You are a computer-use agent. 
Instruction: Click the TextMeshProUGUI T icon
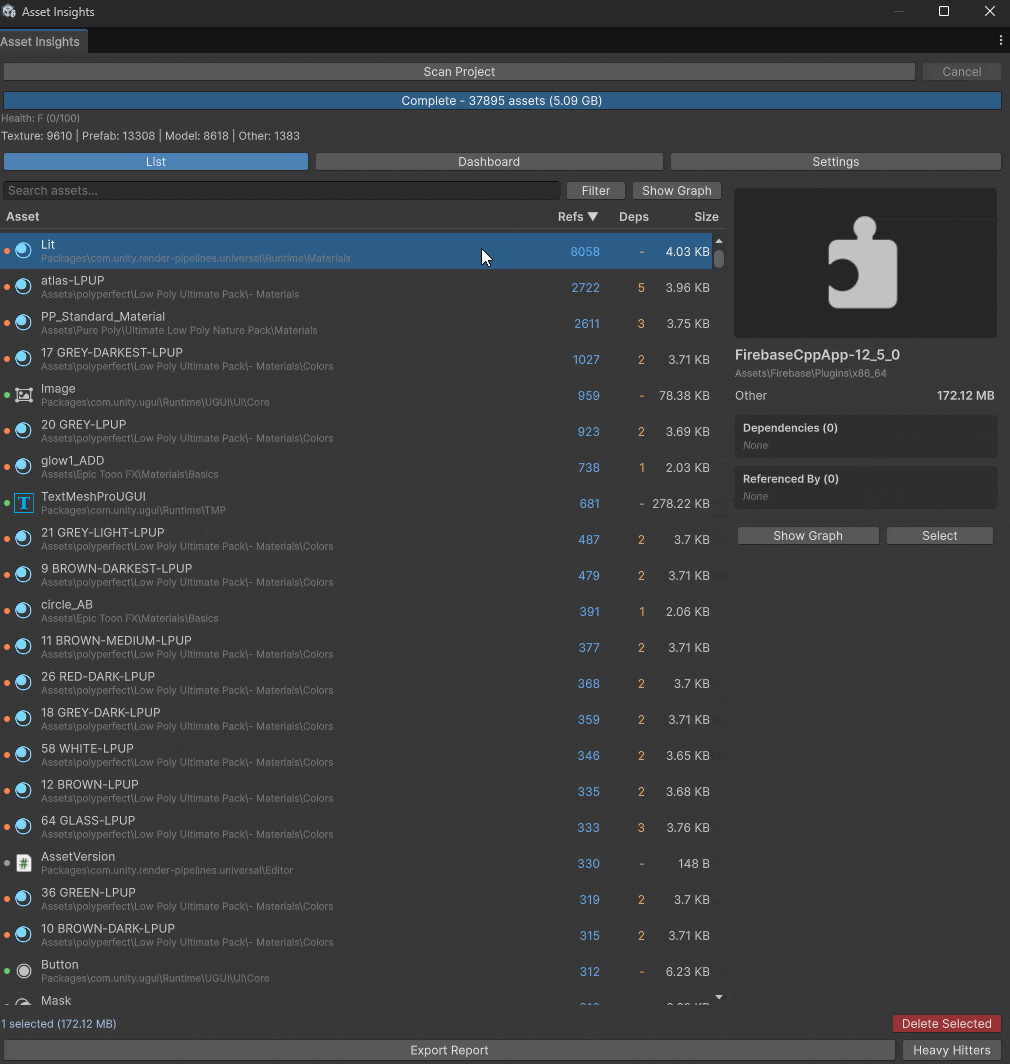(x=24, y=503)
